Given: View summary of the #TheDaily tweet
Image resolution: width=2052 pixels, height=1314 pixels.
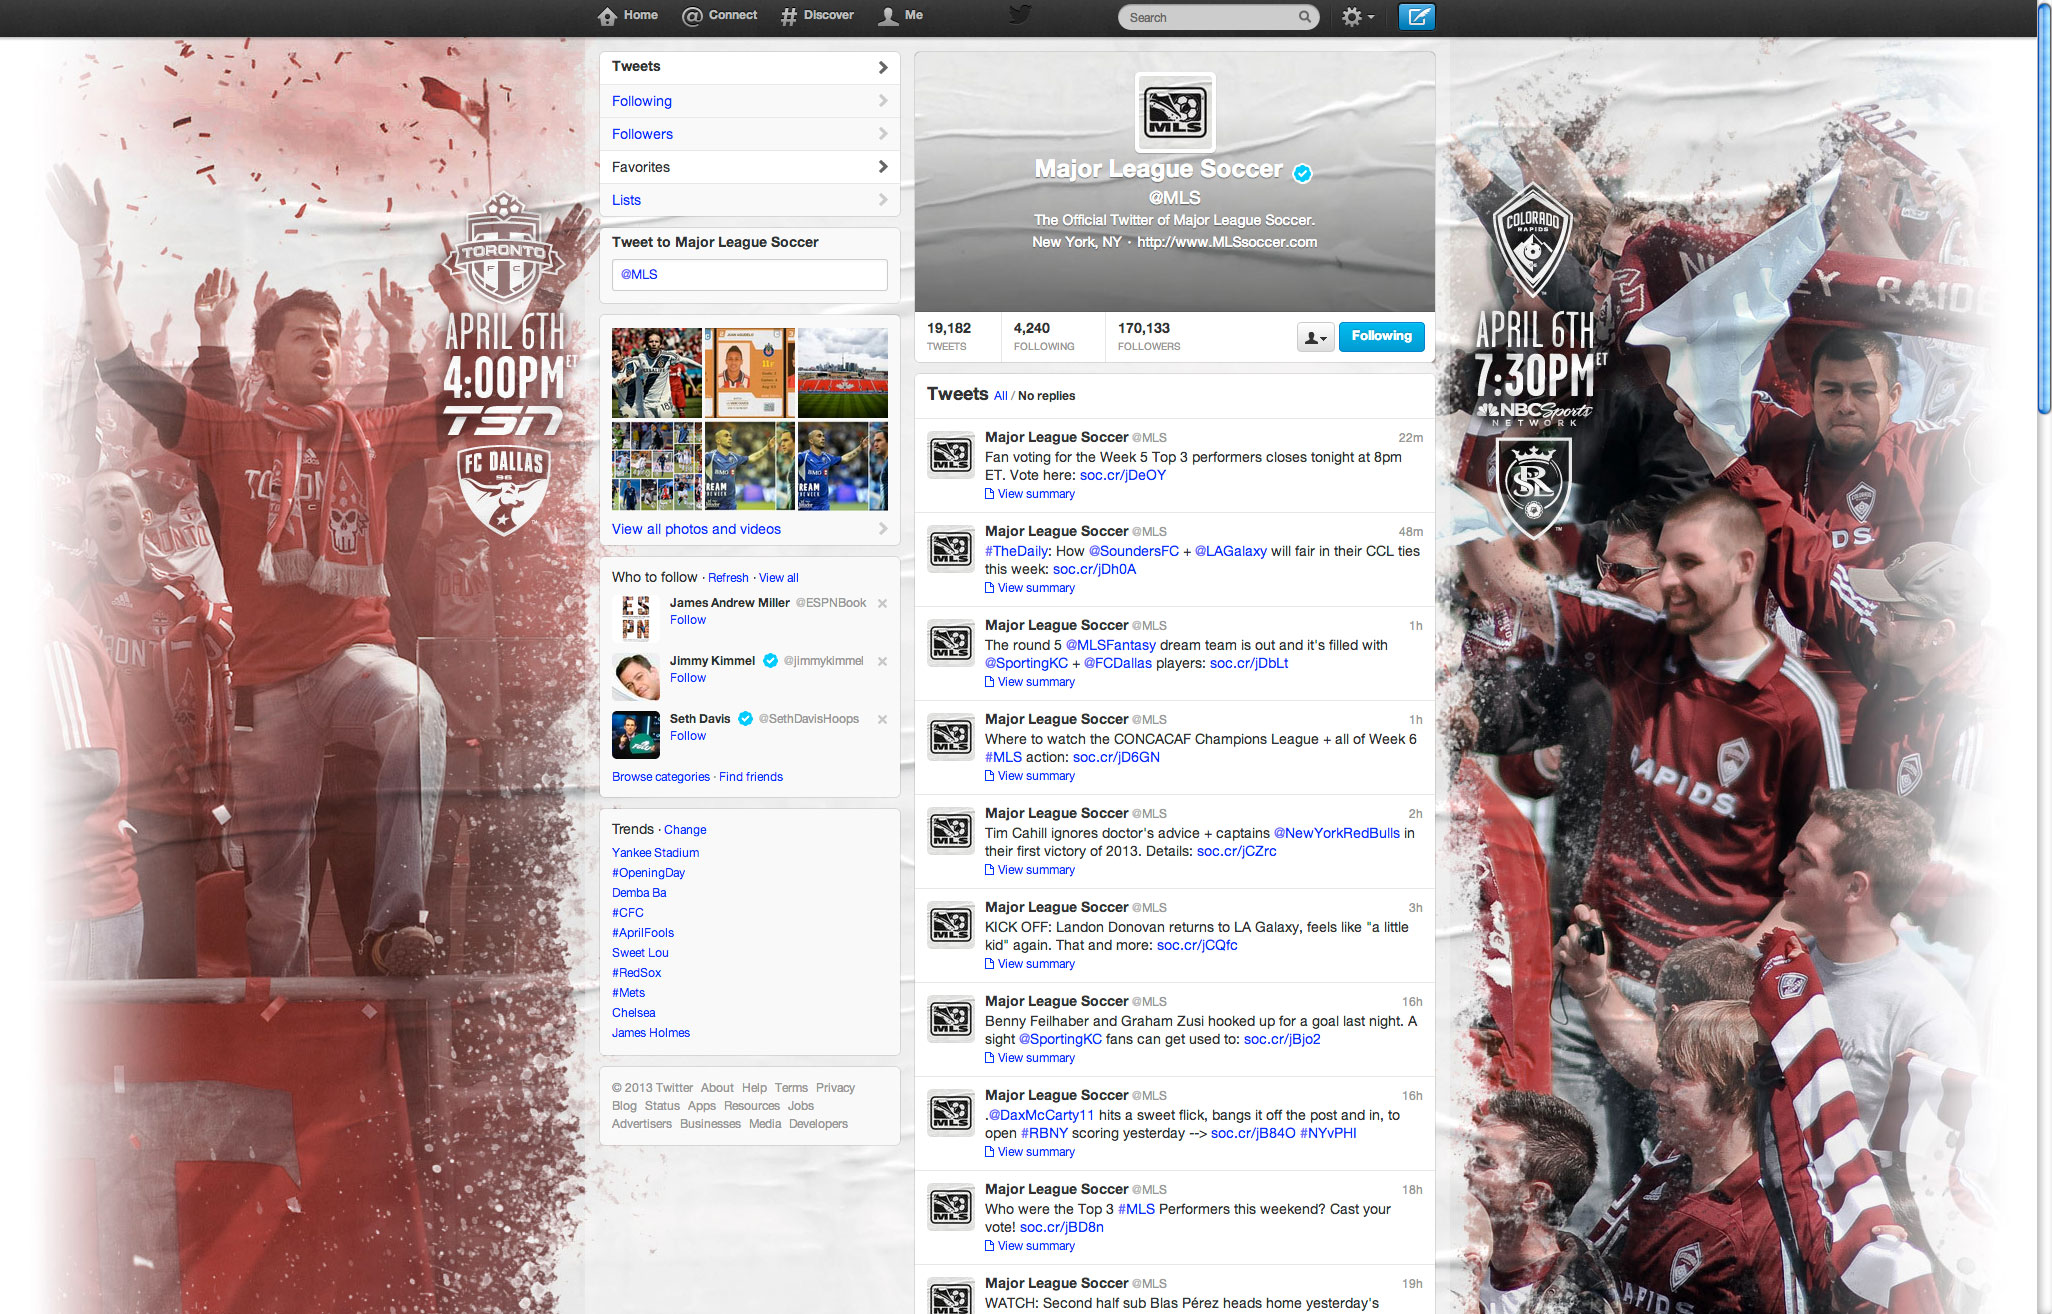Looking at the screenshot, I should [x=1030, y=588].
